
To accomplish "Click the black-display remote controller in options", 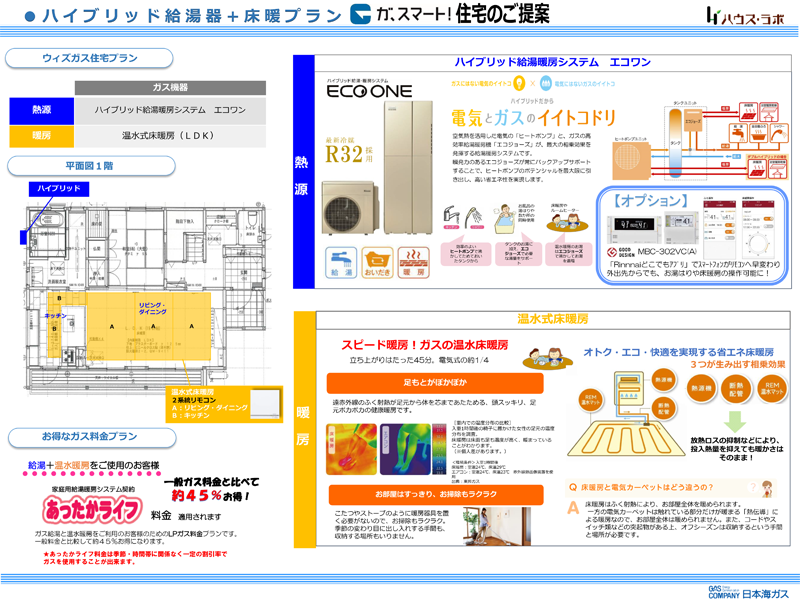I will click(633, 229).
